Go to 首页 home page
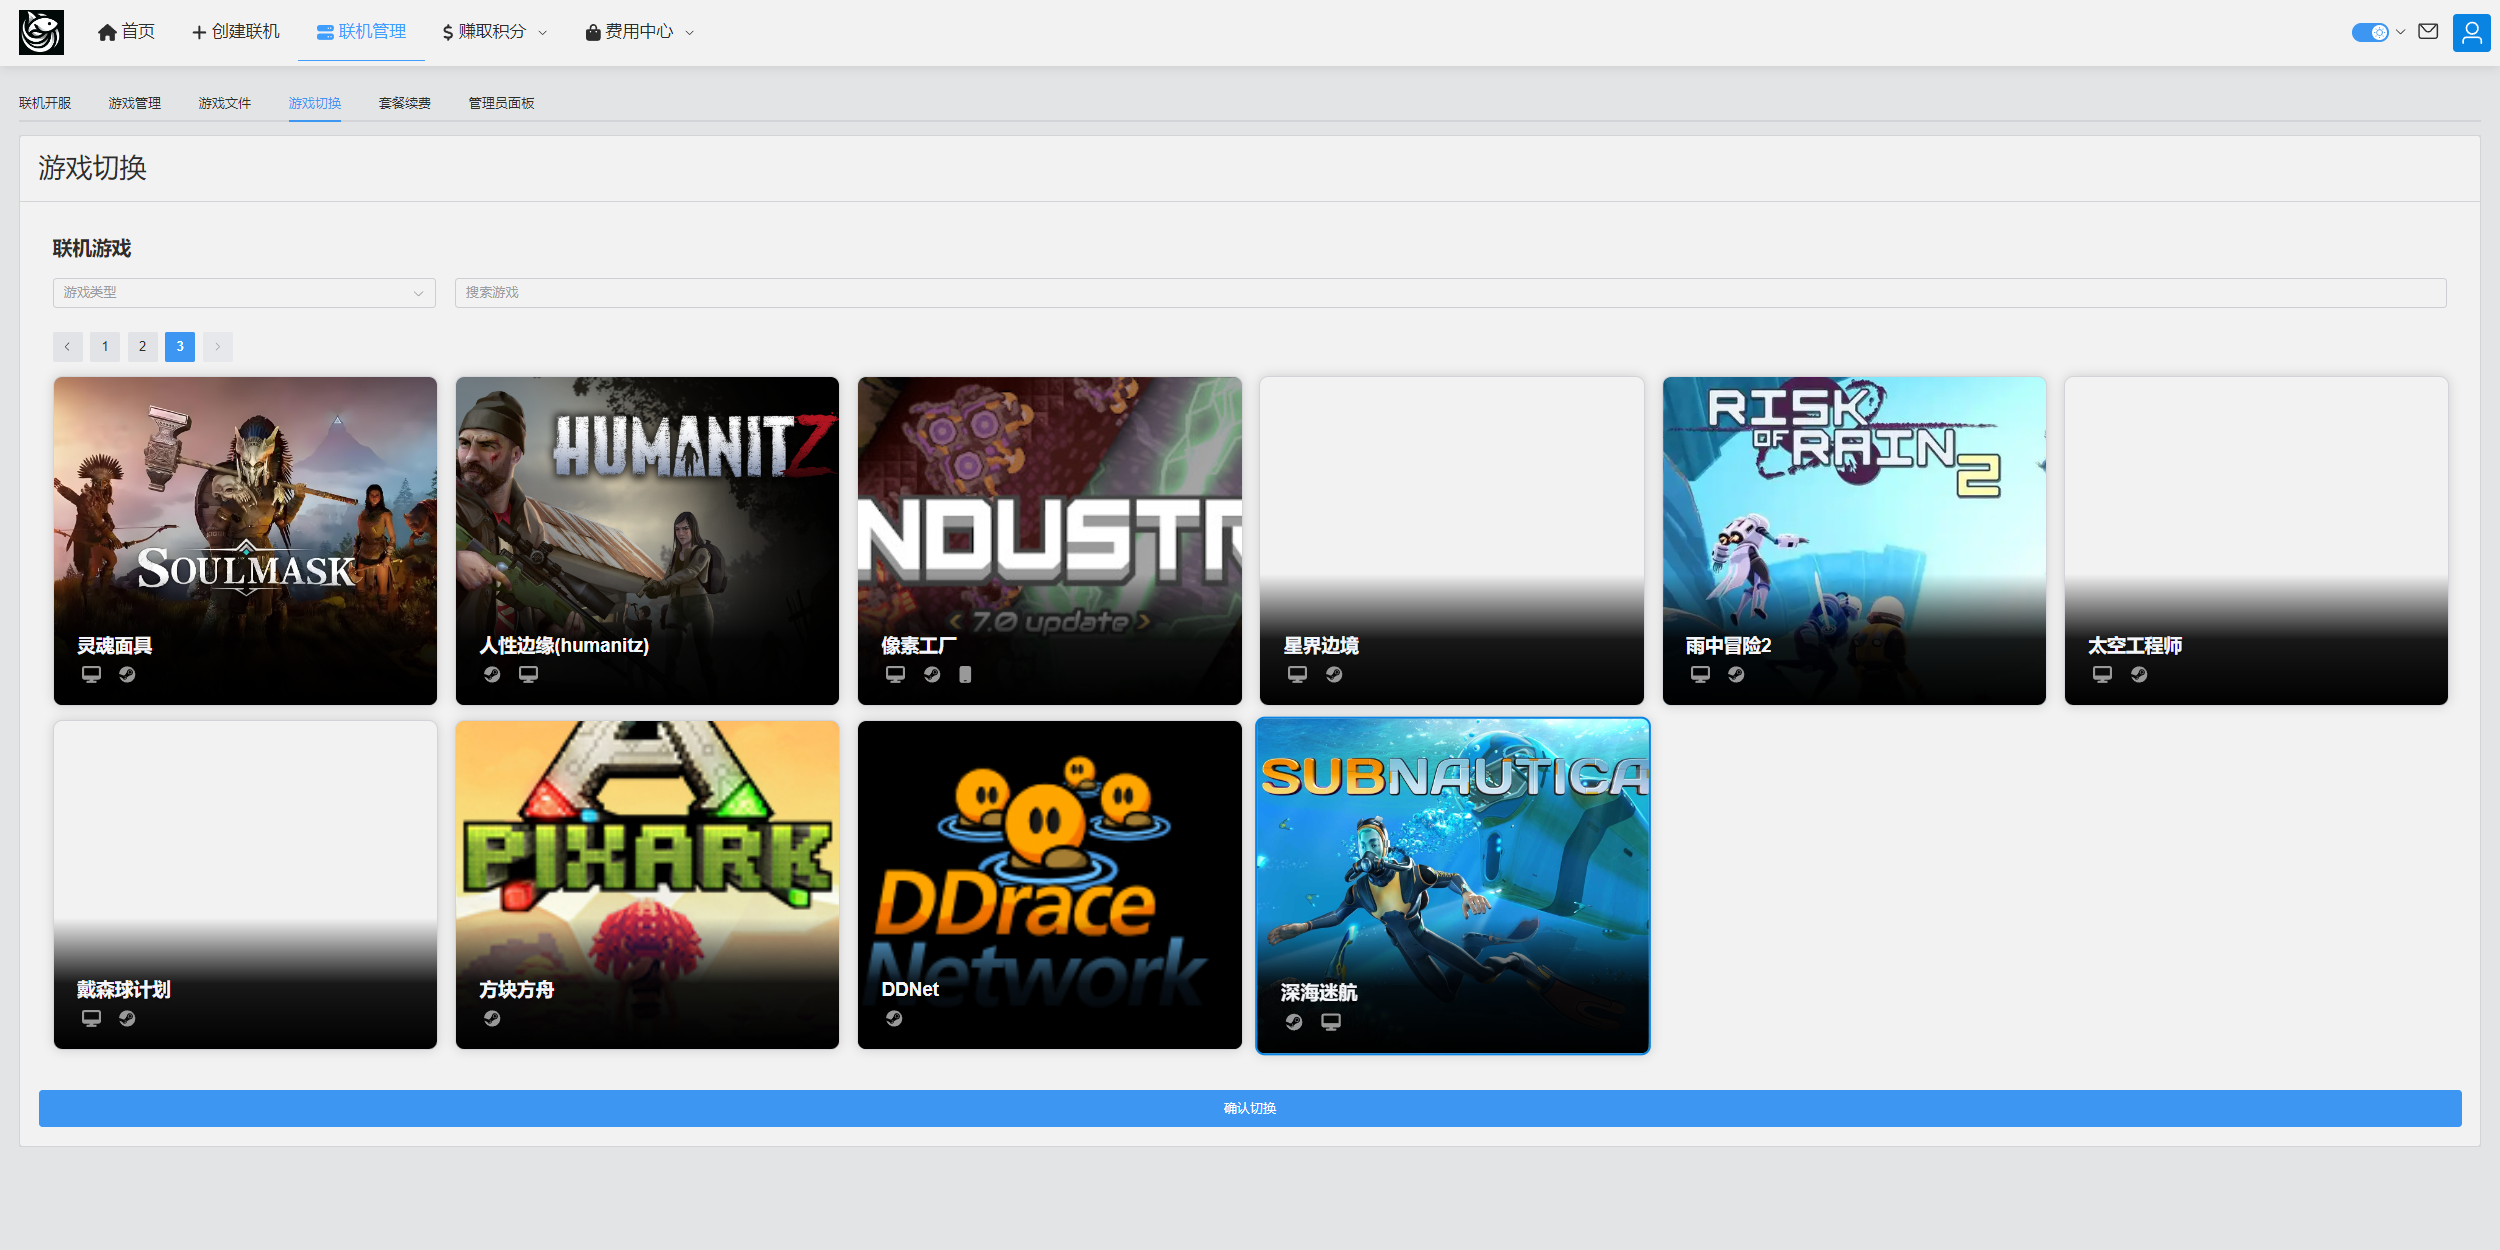2500x1250 pixels. coord(126,32)
